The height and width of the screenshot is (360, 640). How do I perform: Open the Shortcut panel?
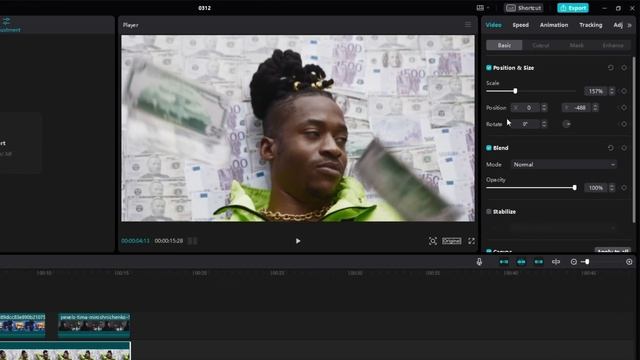(x=524, y=8)
